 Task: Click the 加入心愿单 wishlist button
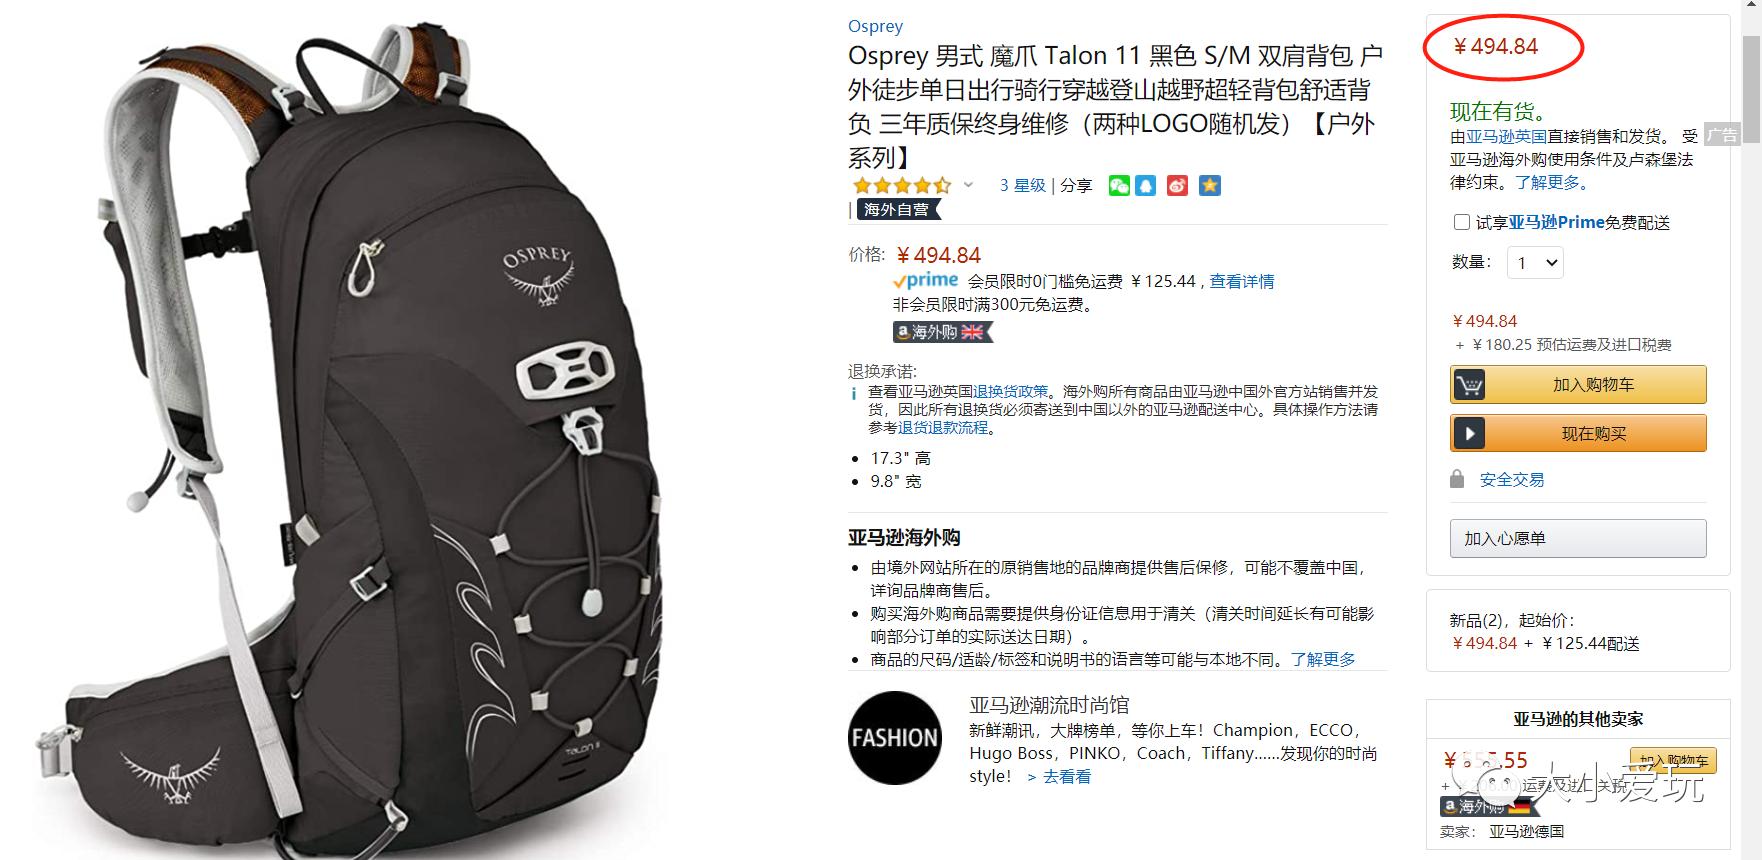point(1578,538)
